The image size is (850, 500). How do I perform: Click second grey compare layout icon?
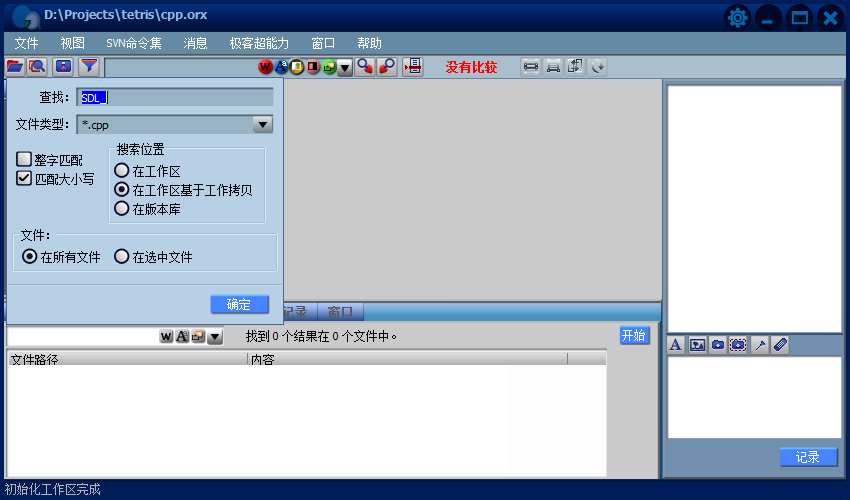[553, 67]
